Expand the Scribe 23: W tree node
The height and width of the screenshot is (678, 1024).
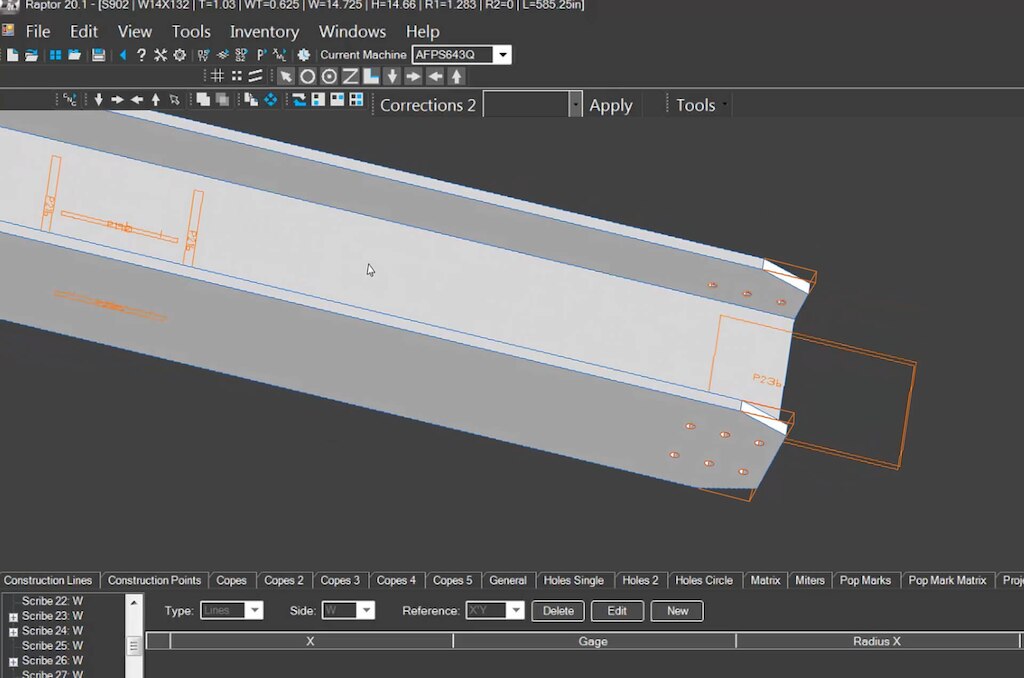[x=13, y=617]
